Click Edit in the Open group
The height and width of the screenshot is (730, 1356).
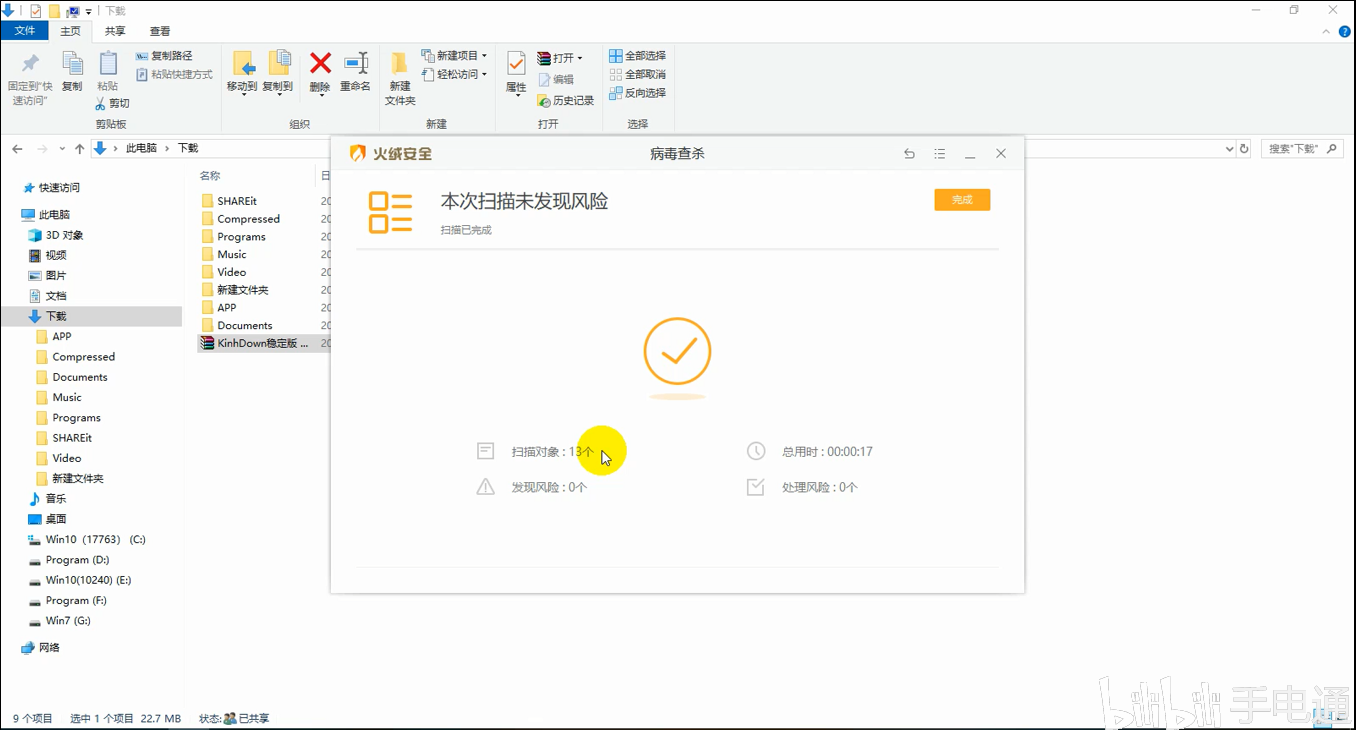556,79
